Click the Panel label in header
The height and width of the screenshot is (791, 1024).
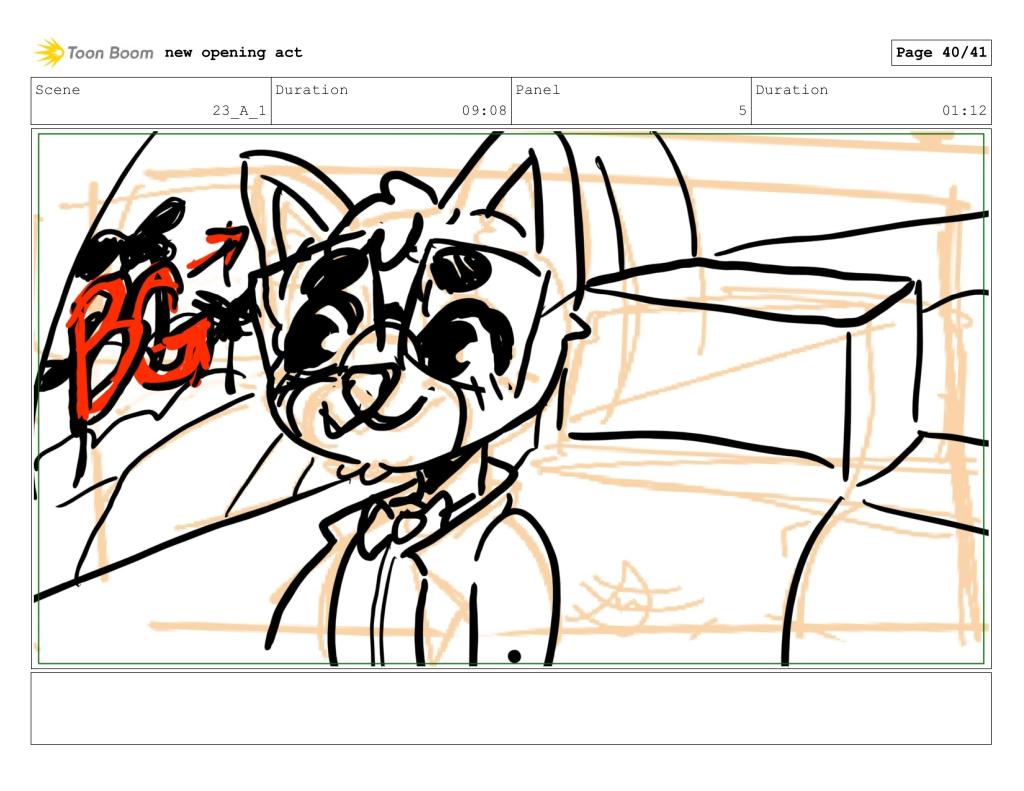pos(537,89)
